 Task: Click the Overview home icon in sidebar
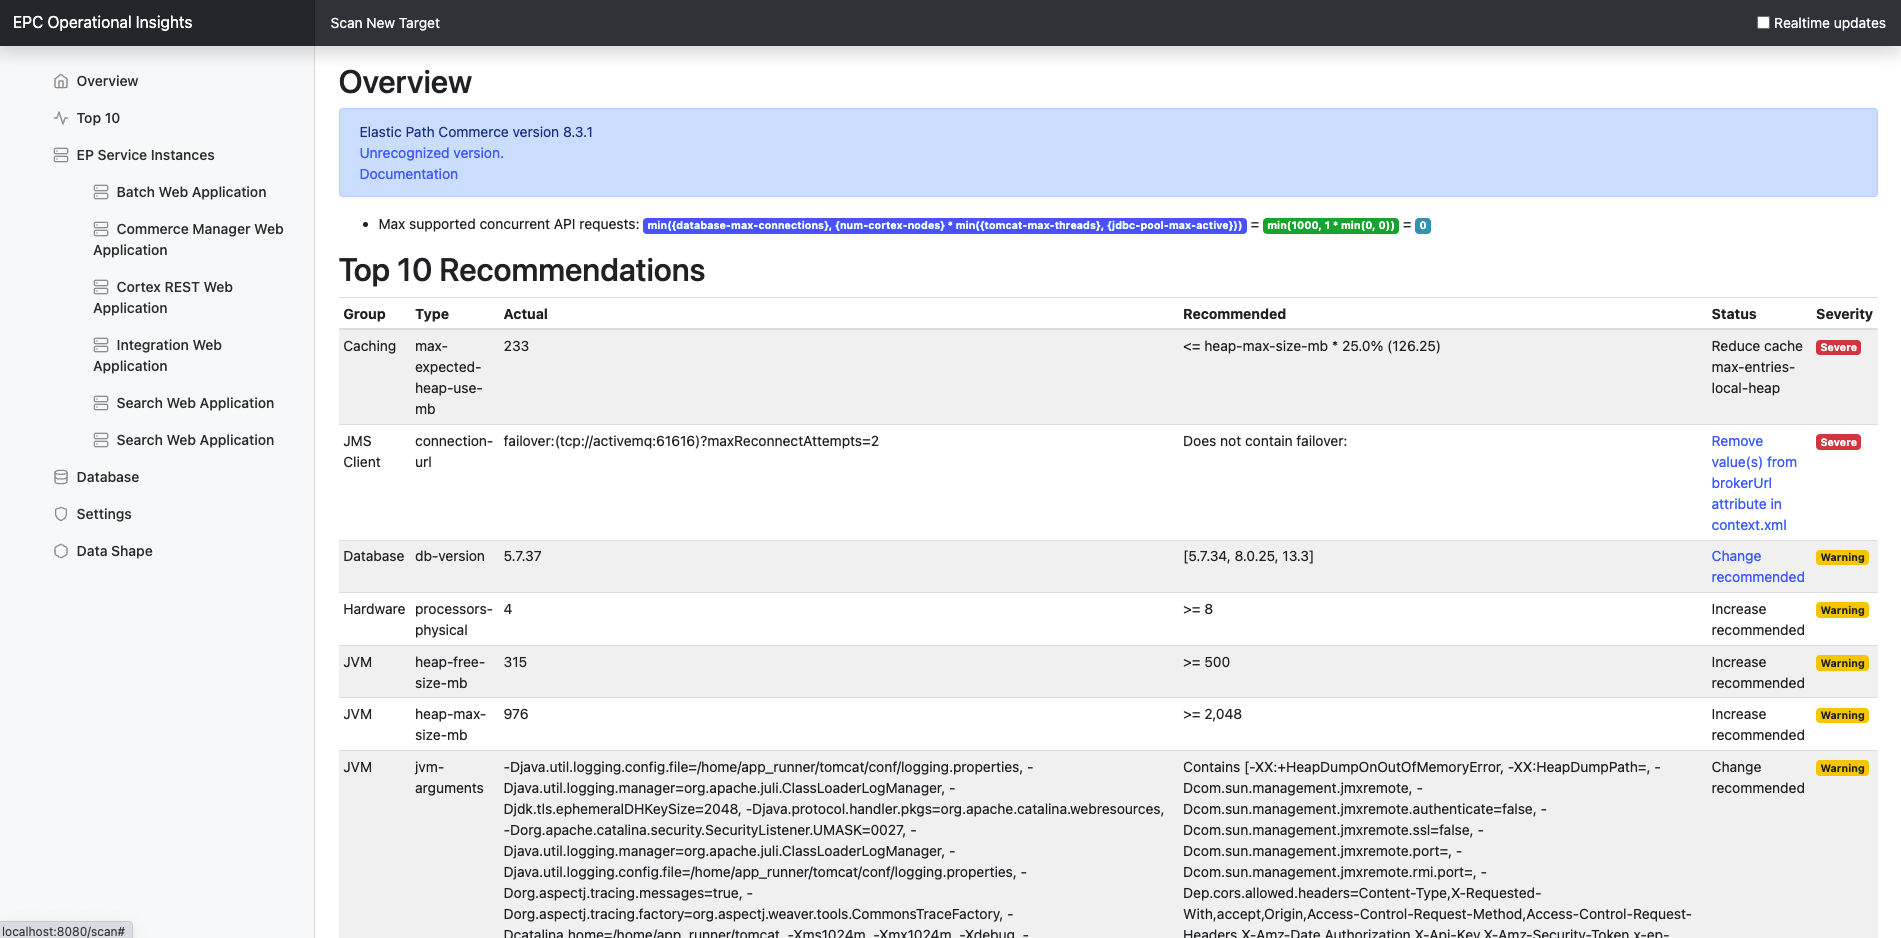pos(61,81)
